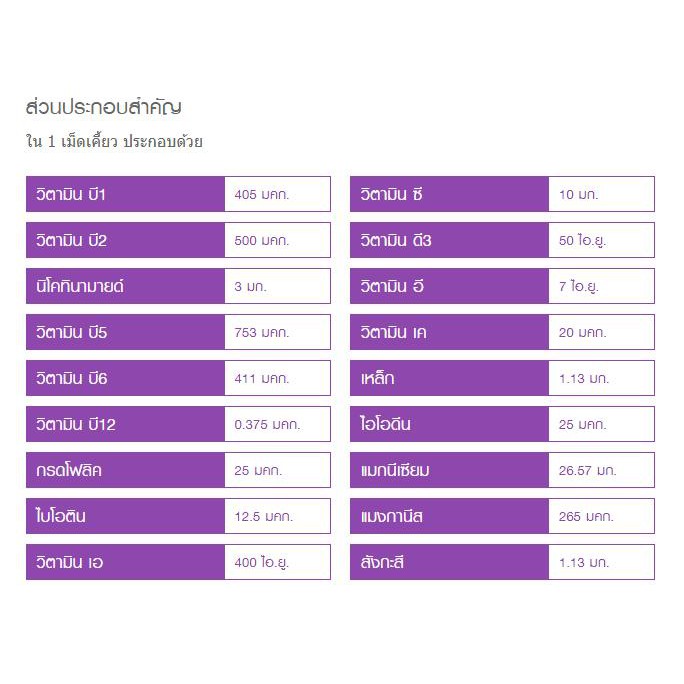This screenshot has width=684, height=684.
Task: Select the กรดโฟลิค label
Action: 125,470
